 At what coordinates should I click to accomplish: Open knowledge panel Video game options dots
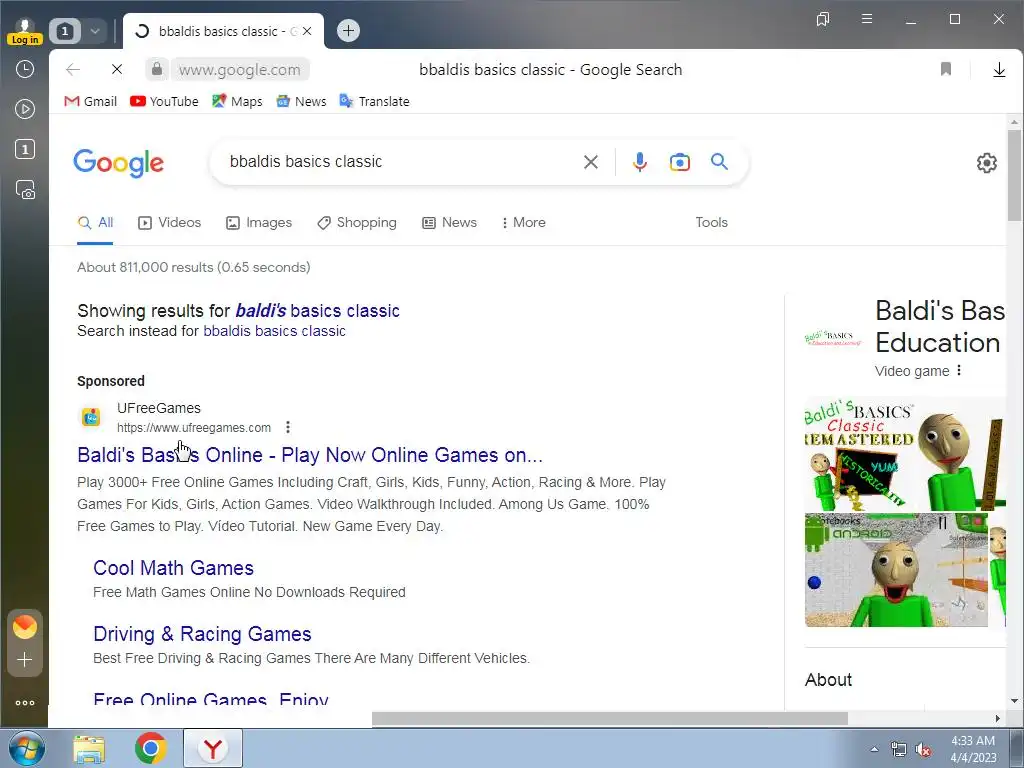click(959, 370)
